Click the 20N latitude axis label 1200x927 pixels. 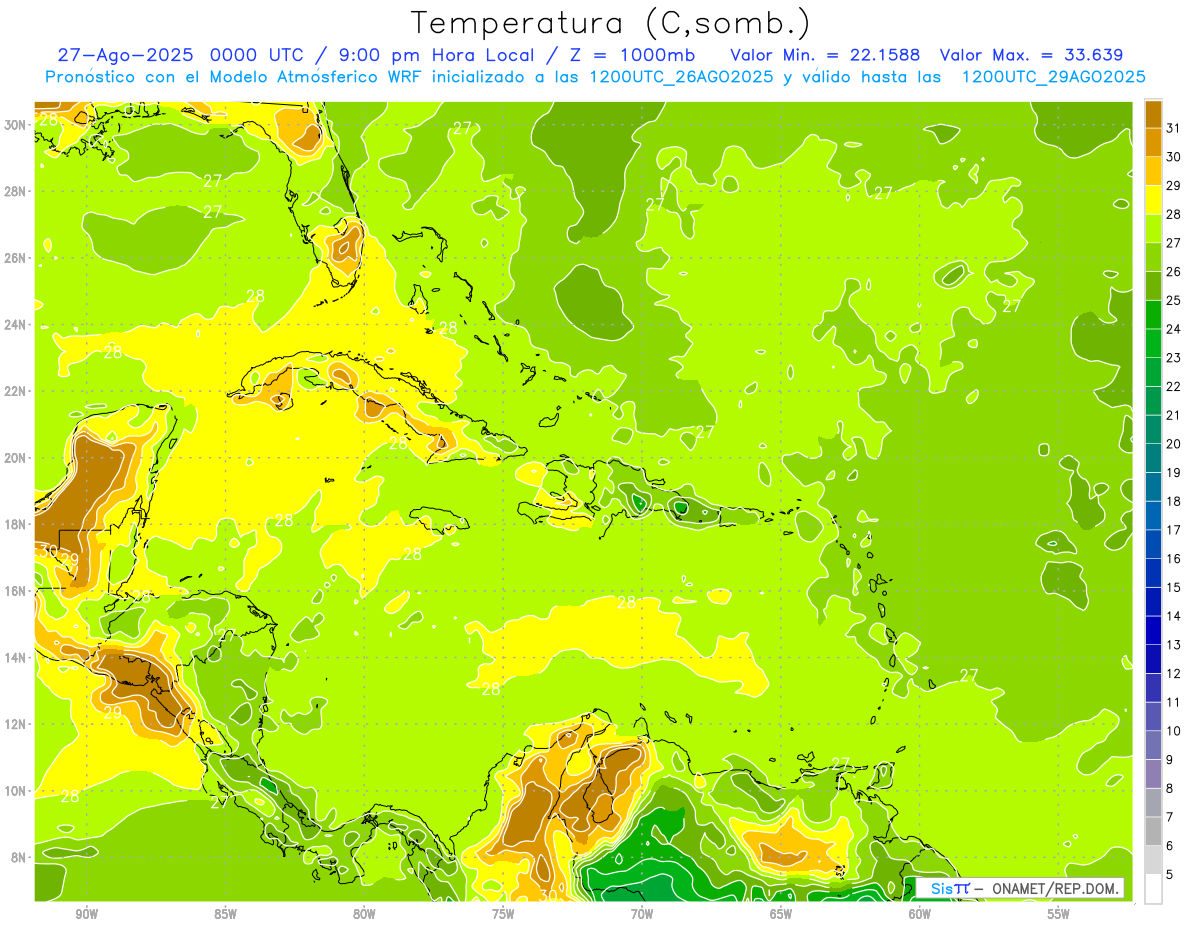pos(15,458)
